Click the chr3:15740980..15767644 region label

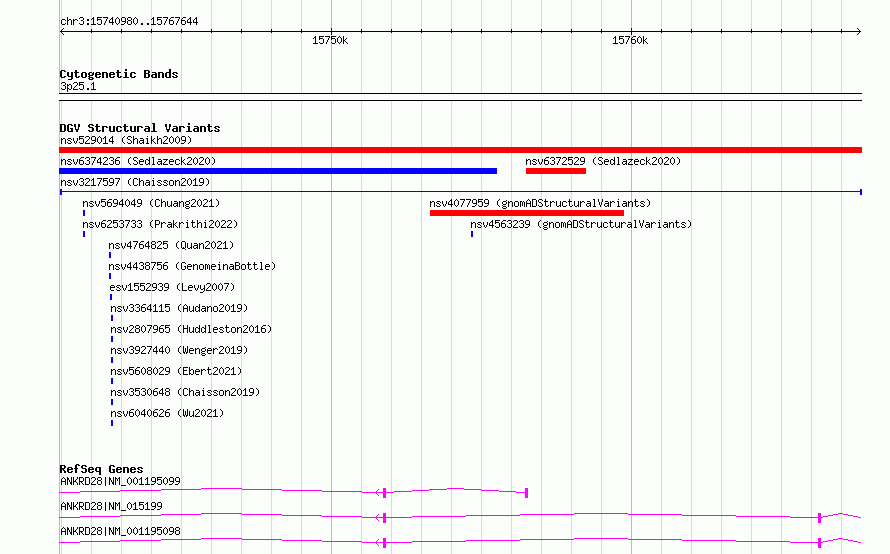pyautogui.click(x=129, y=21)
